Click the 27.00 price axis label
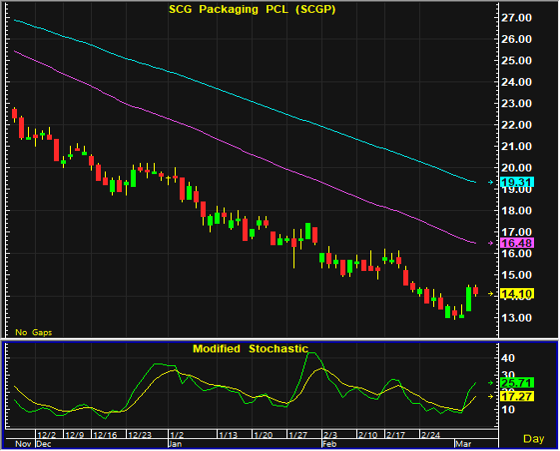The width and height of the screenshot is (560, 451). [x=516, y=18]
